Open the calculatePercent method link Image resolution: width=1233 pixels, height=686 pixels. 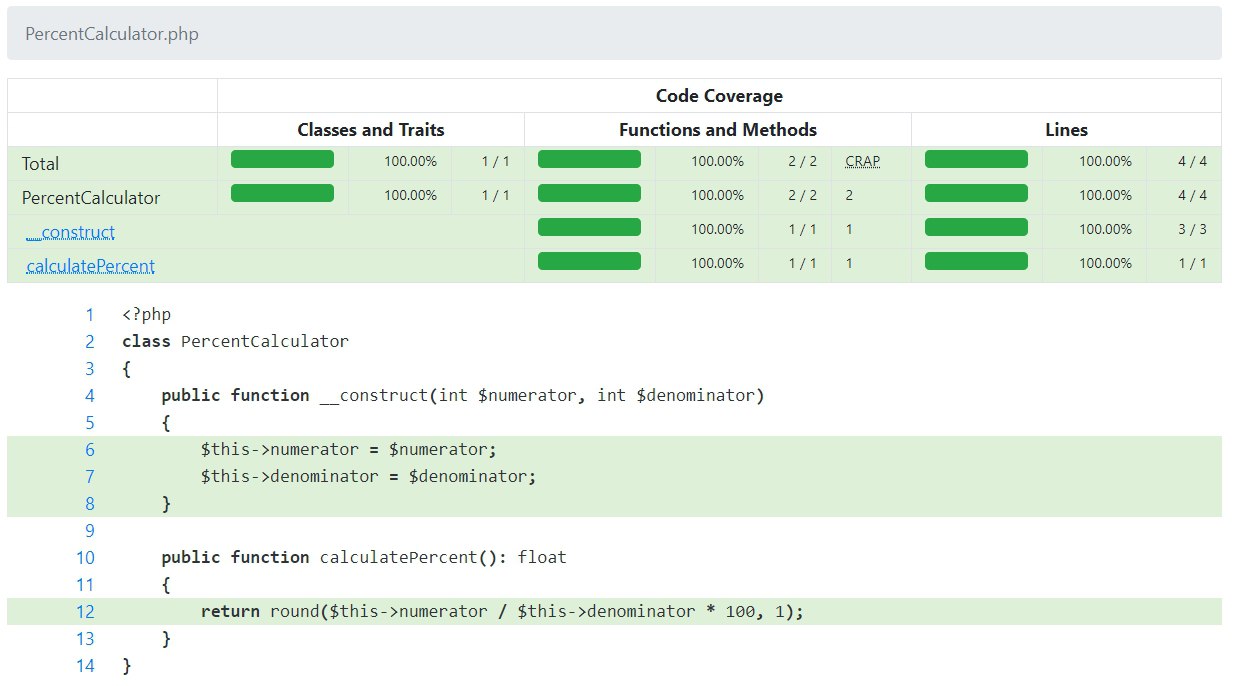coord(90,266)
